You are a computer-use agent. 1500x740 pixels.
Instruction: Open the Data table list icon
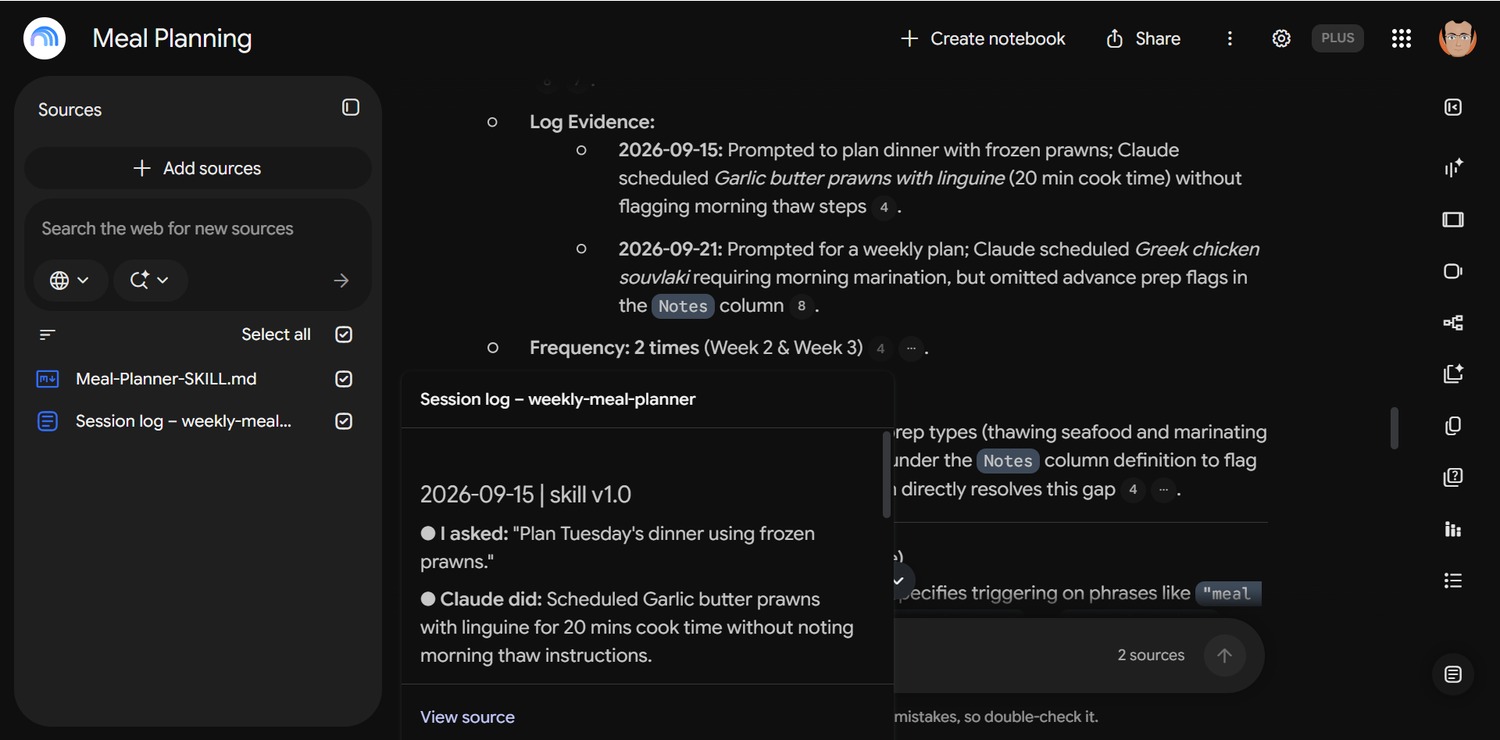coord(1453,581)
